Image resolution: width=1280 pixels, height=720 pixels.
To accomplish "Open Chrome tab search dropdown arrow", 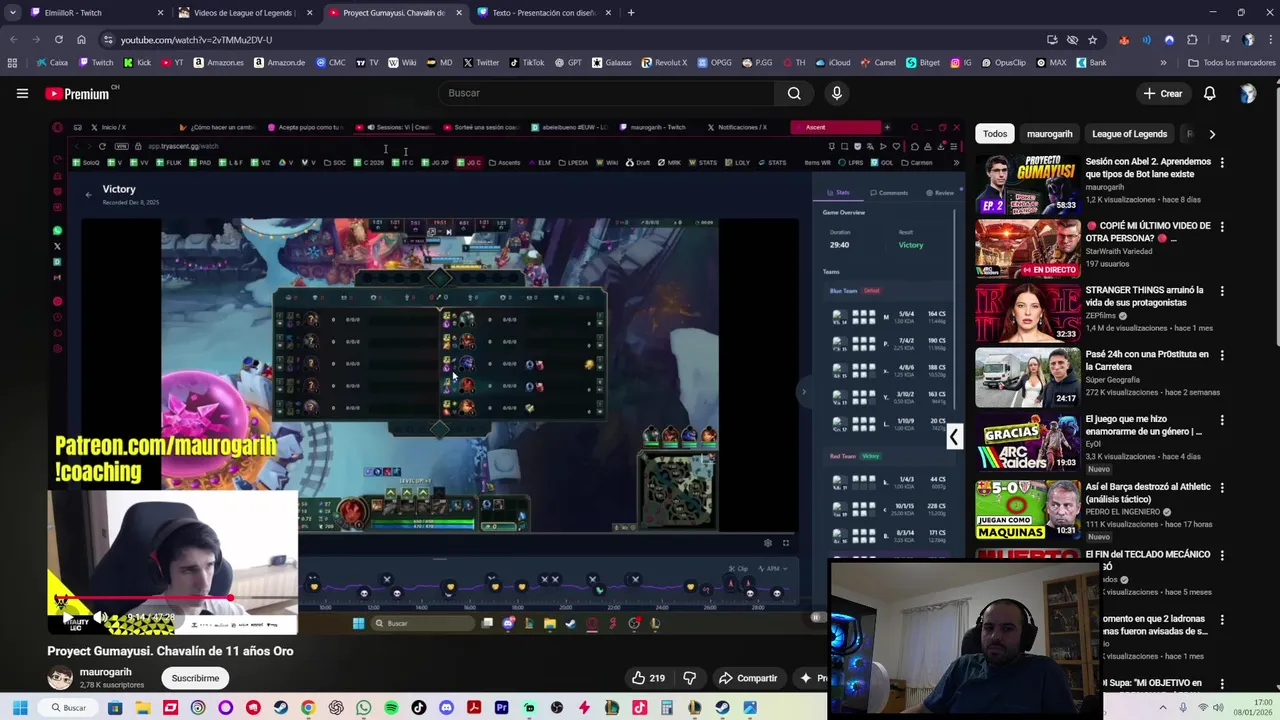I will (x=12, y=13).
